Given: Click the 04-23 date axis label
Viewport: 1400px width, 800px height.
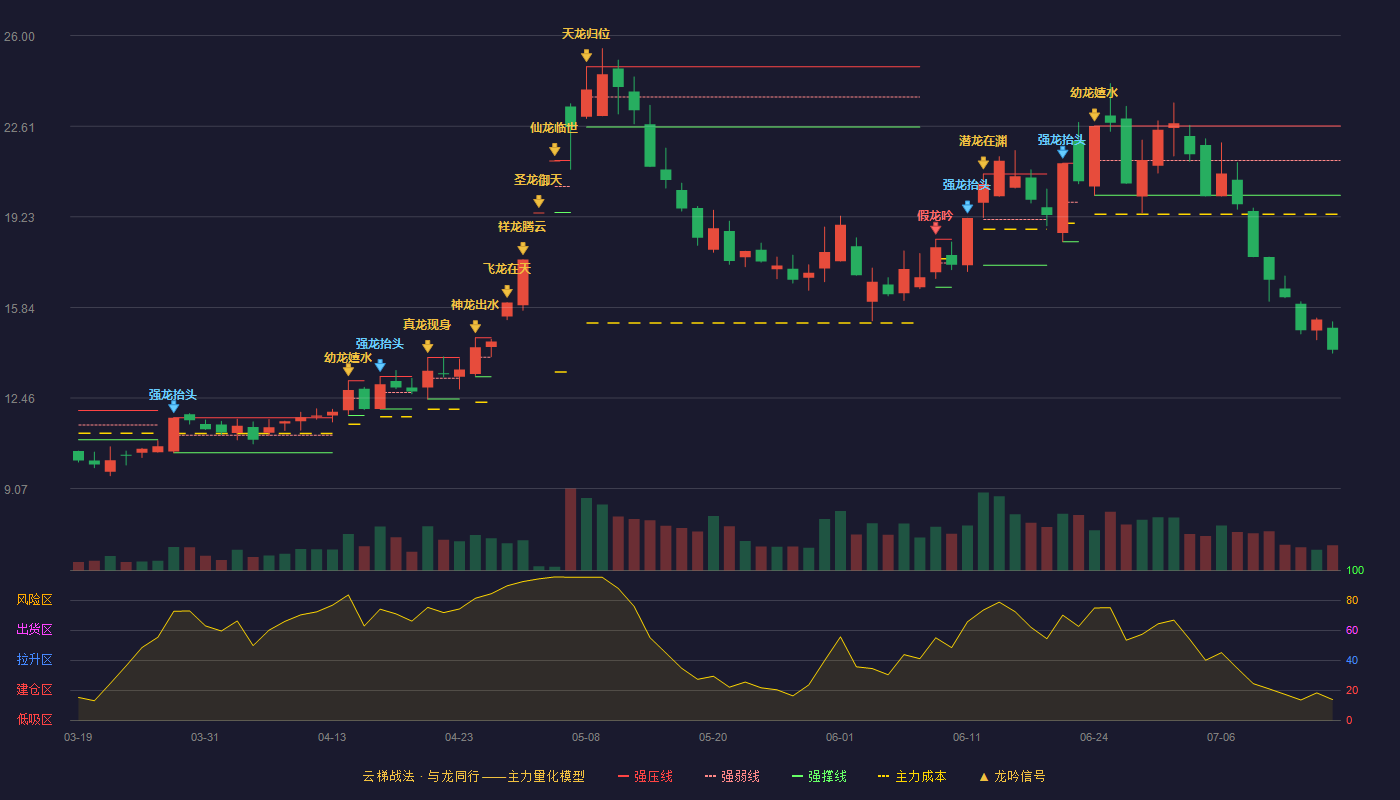Looking at the screenshot, I should click(459, 737).
